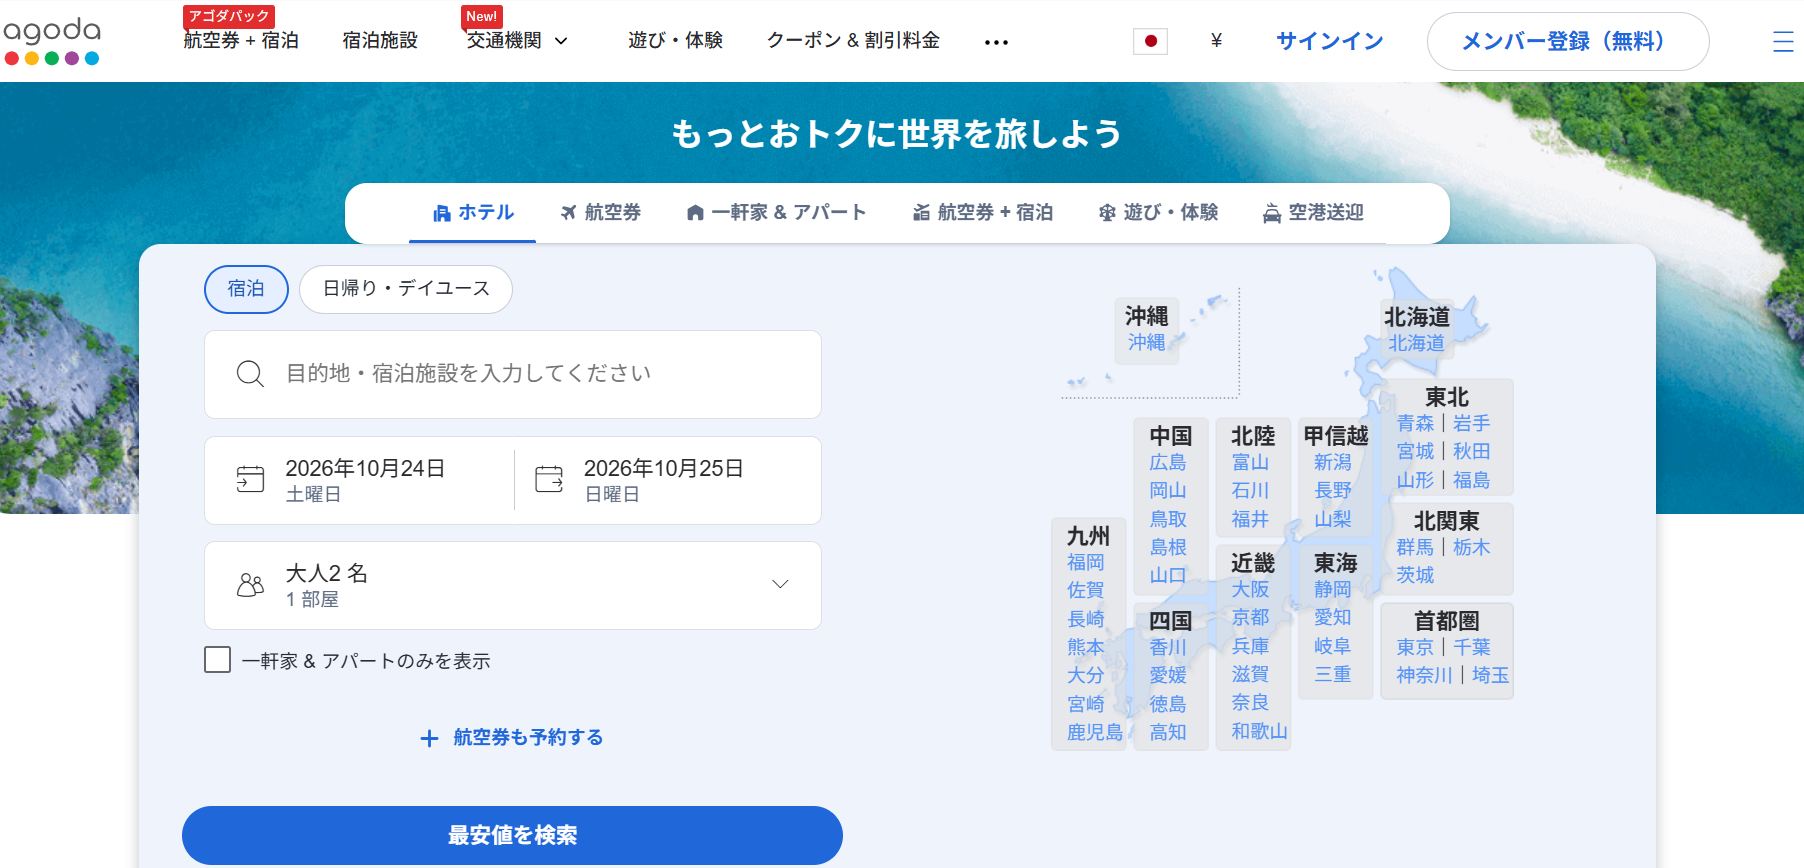Click the destination input field
This screenshot has height=868, width=1804.
pyautogui.click(x=513, y=374)
